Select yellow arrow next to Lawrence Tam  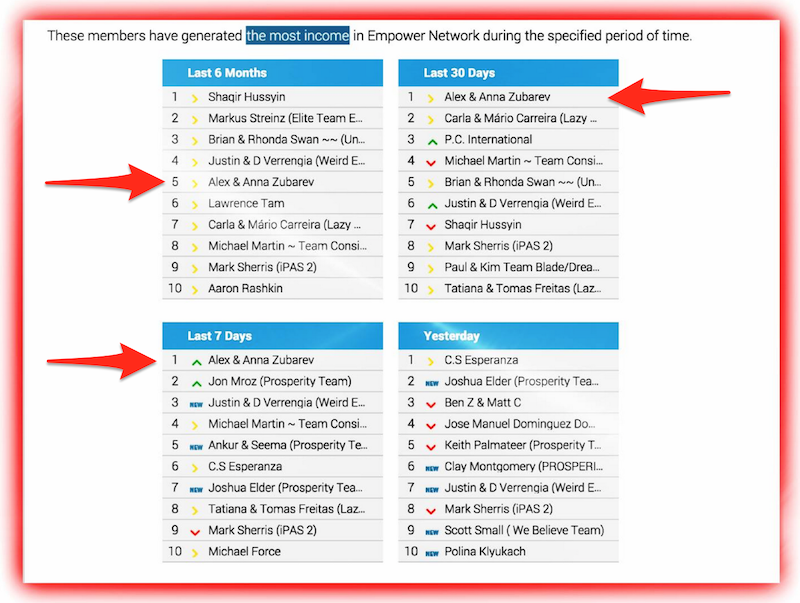195,205
